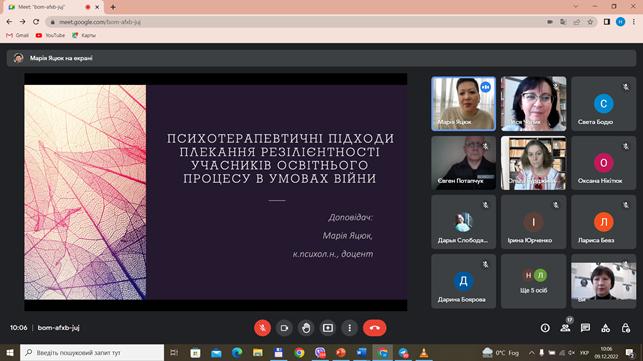Click the 'Марія Яцюк на екрані' banner
The height and width of the screenshot is (361, 643).
[321, 58]
